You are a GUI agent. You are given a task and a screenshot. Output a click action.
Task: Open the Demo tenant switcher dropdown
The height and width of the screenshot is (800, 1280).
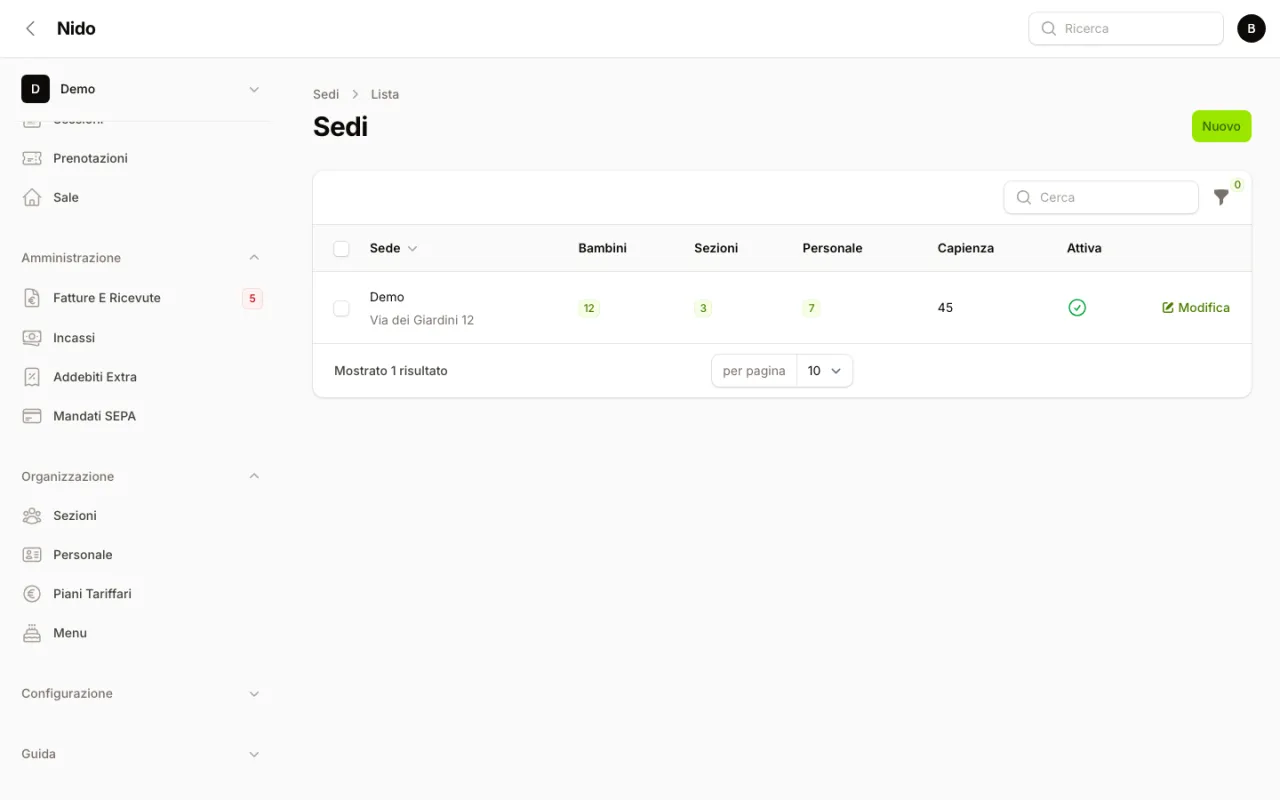tap(141, 89)
